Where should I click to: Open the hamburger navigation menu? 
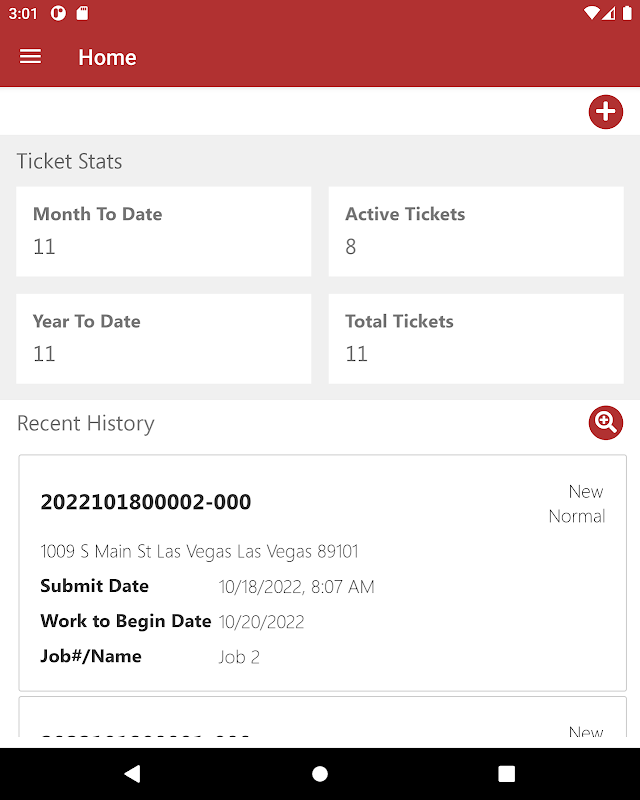31,57
